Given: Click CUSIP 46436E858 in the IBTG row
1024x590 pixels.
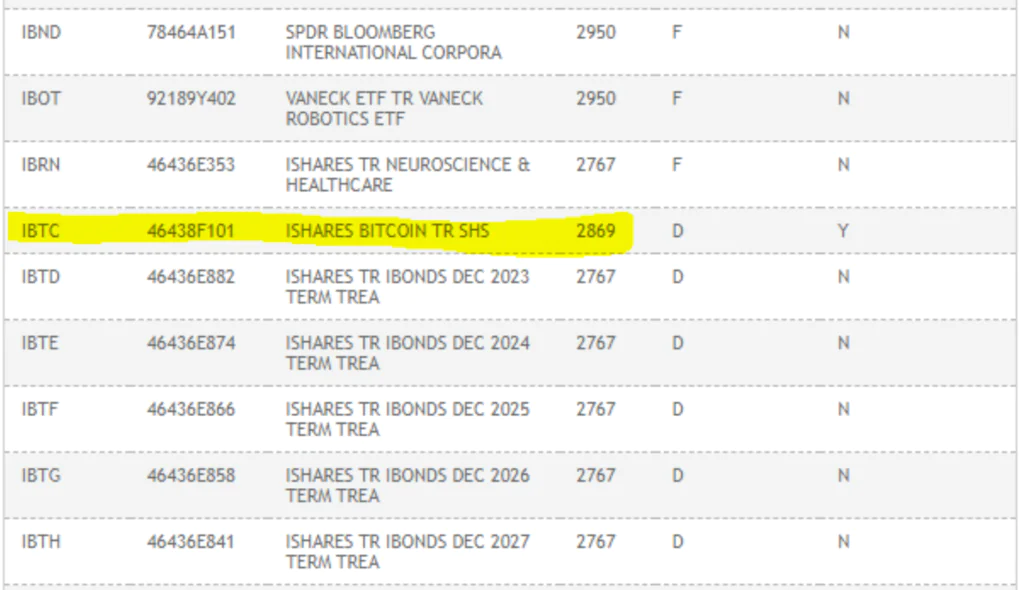Looking at the screenshot, I should coord(191,476).
